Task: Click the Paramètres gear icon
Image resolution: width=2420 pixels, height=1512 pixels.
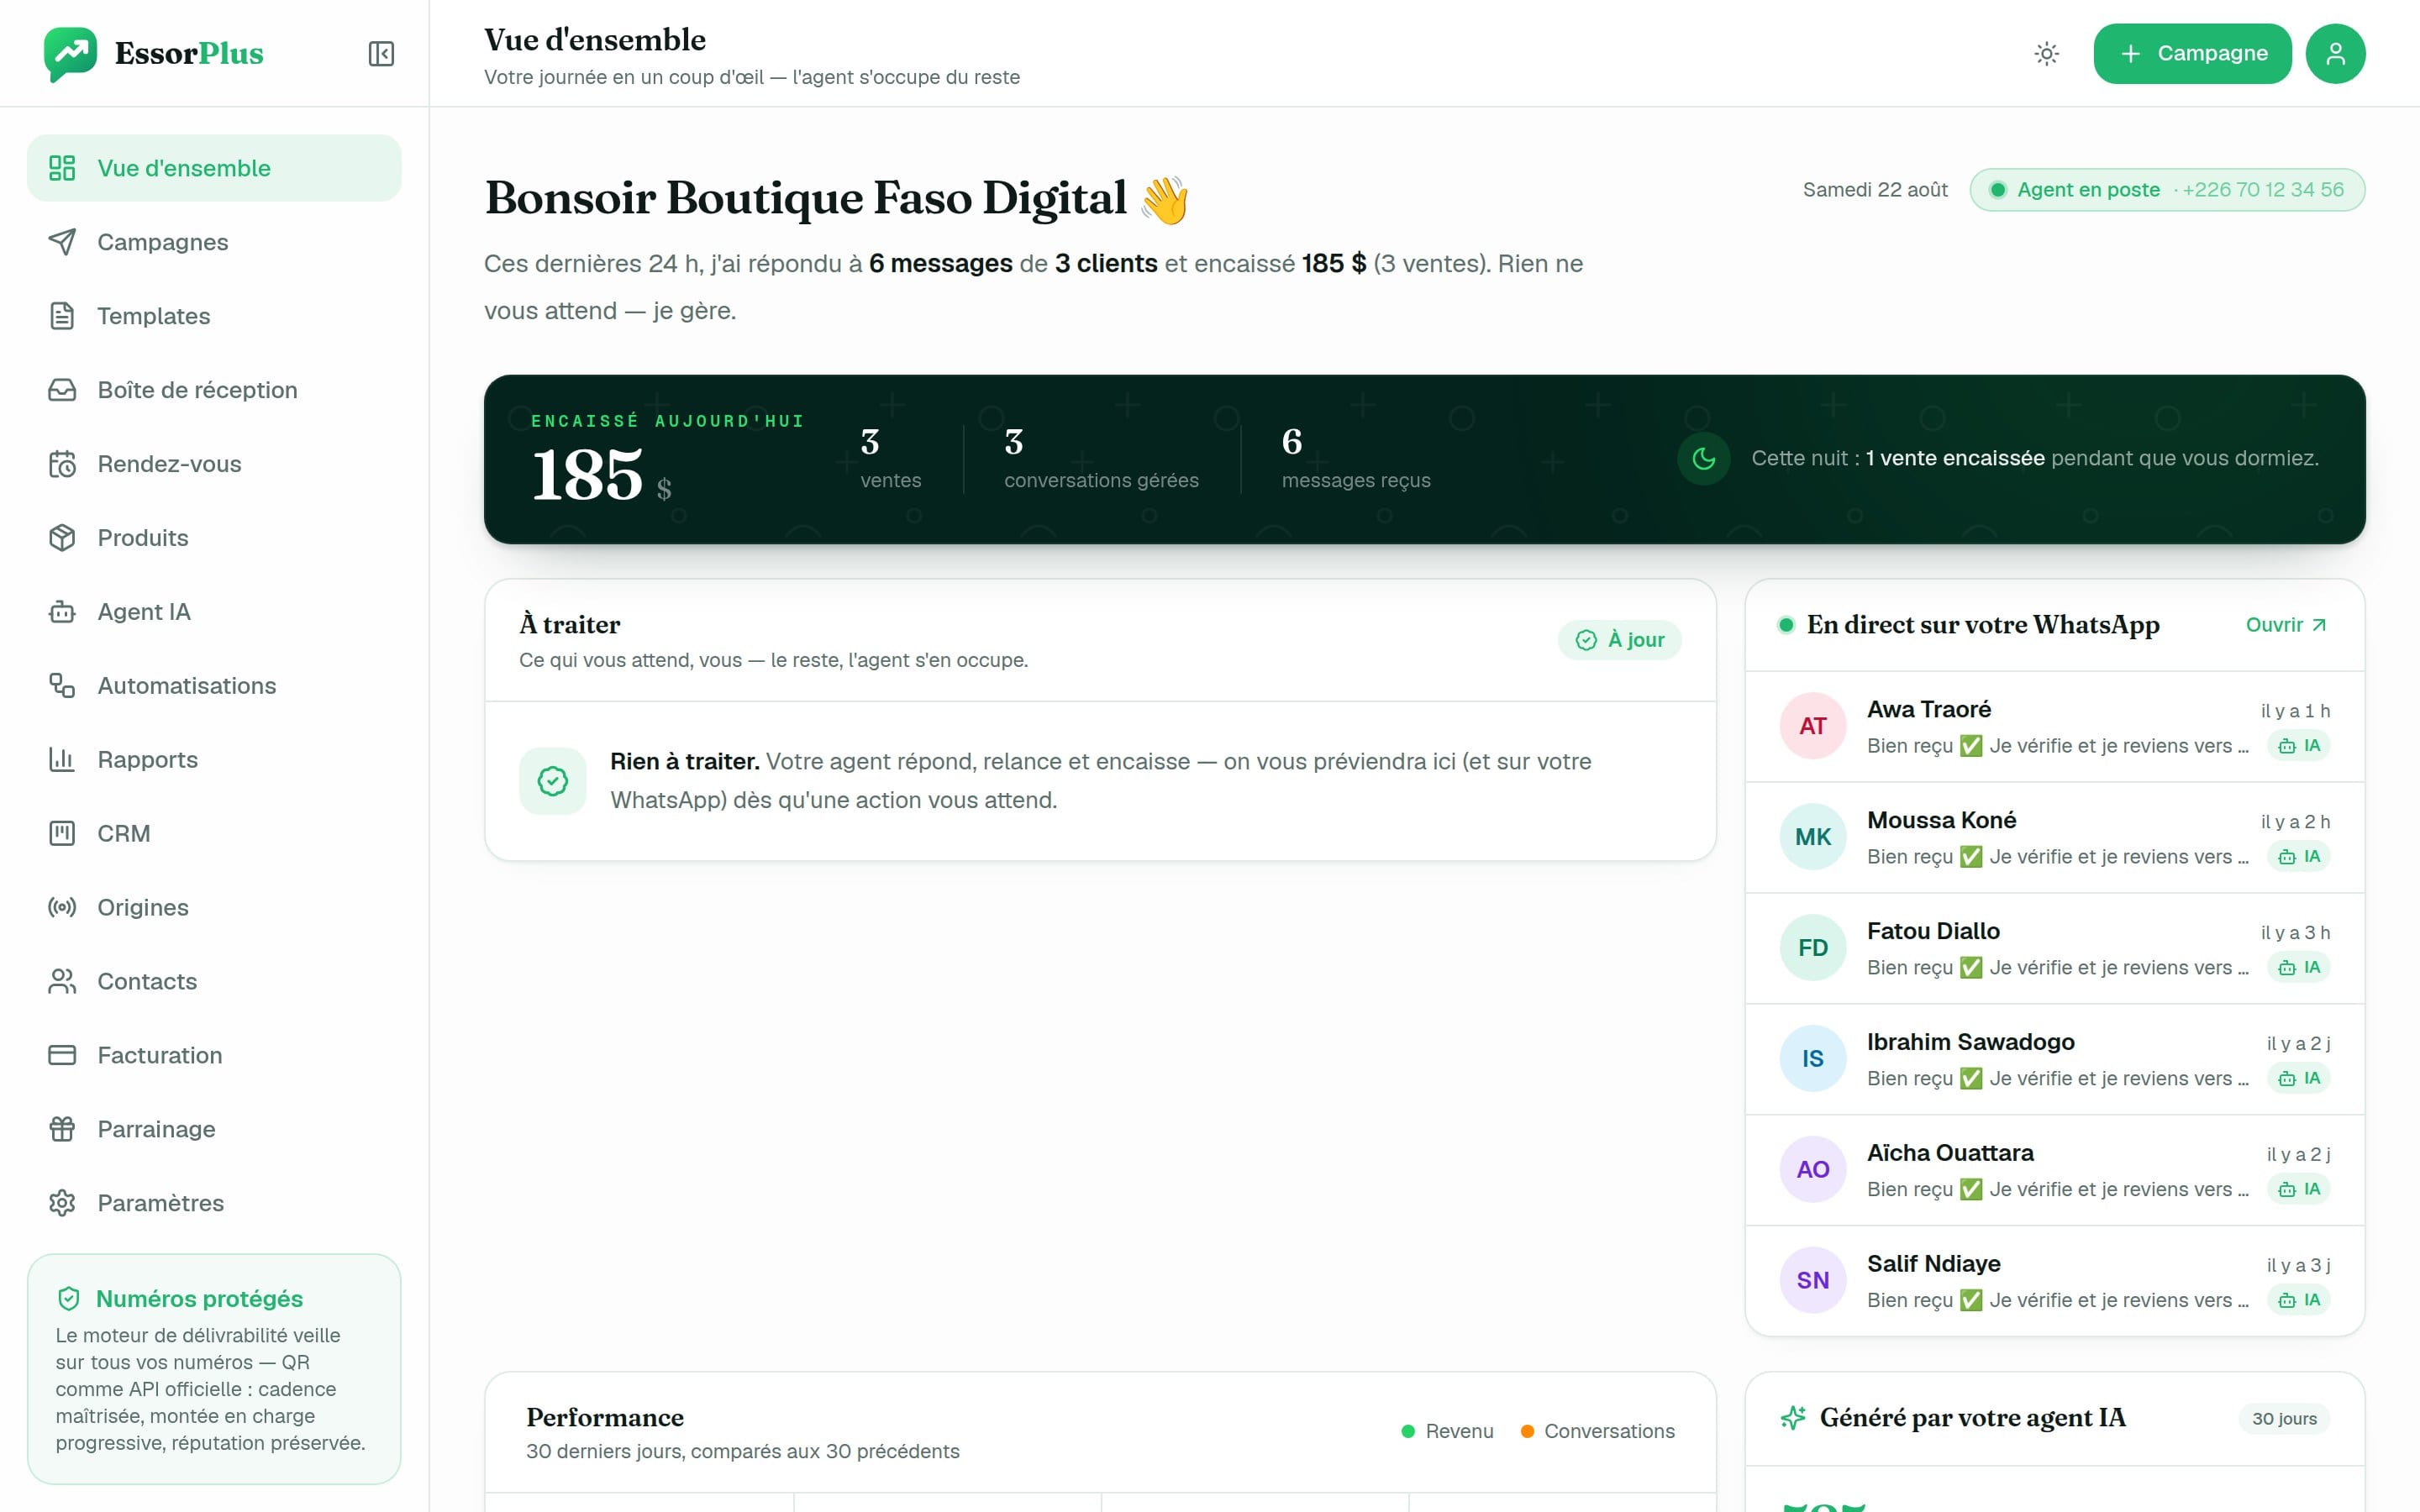Action: click(x=62, y=1203)
